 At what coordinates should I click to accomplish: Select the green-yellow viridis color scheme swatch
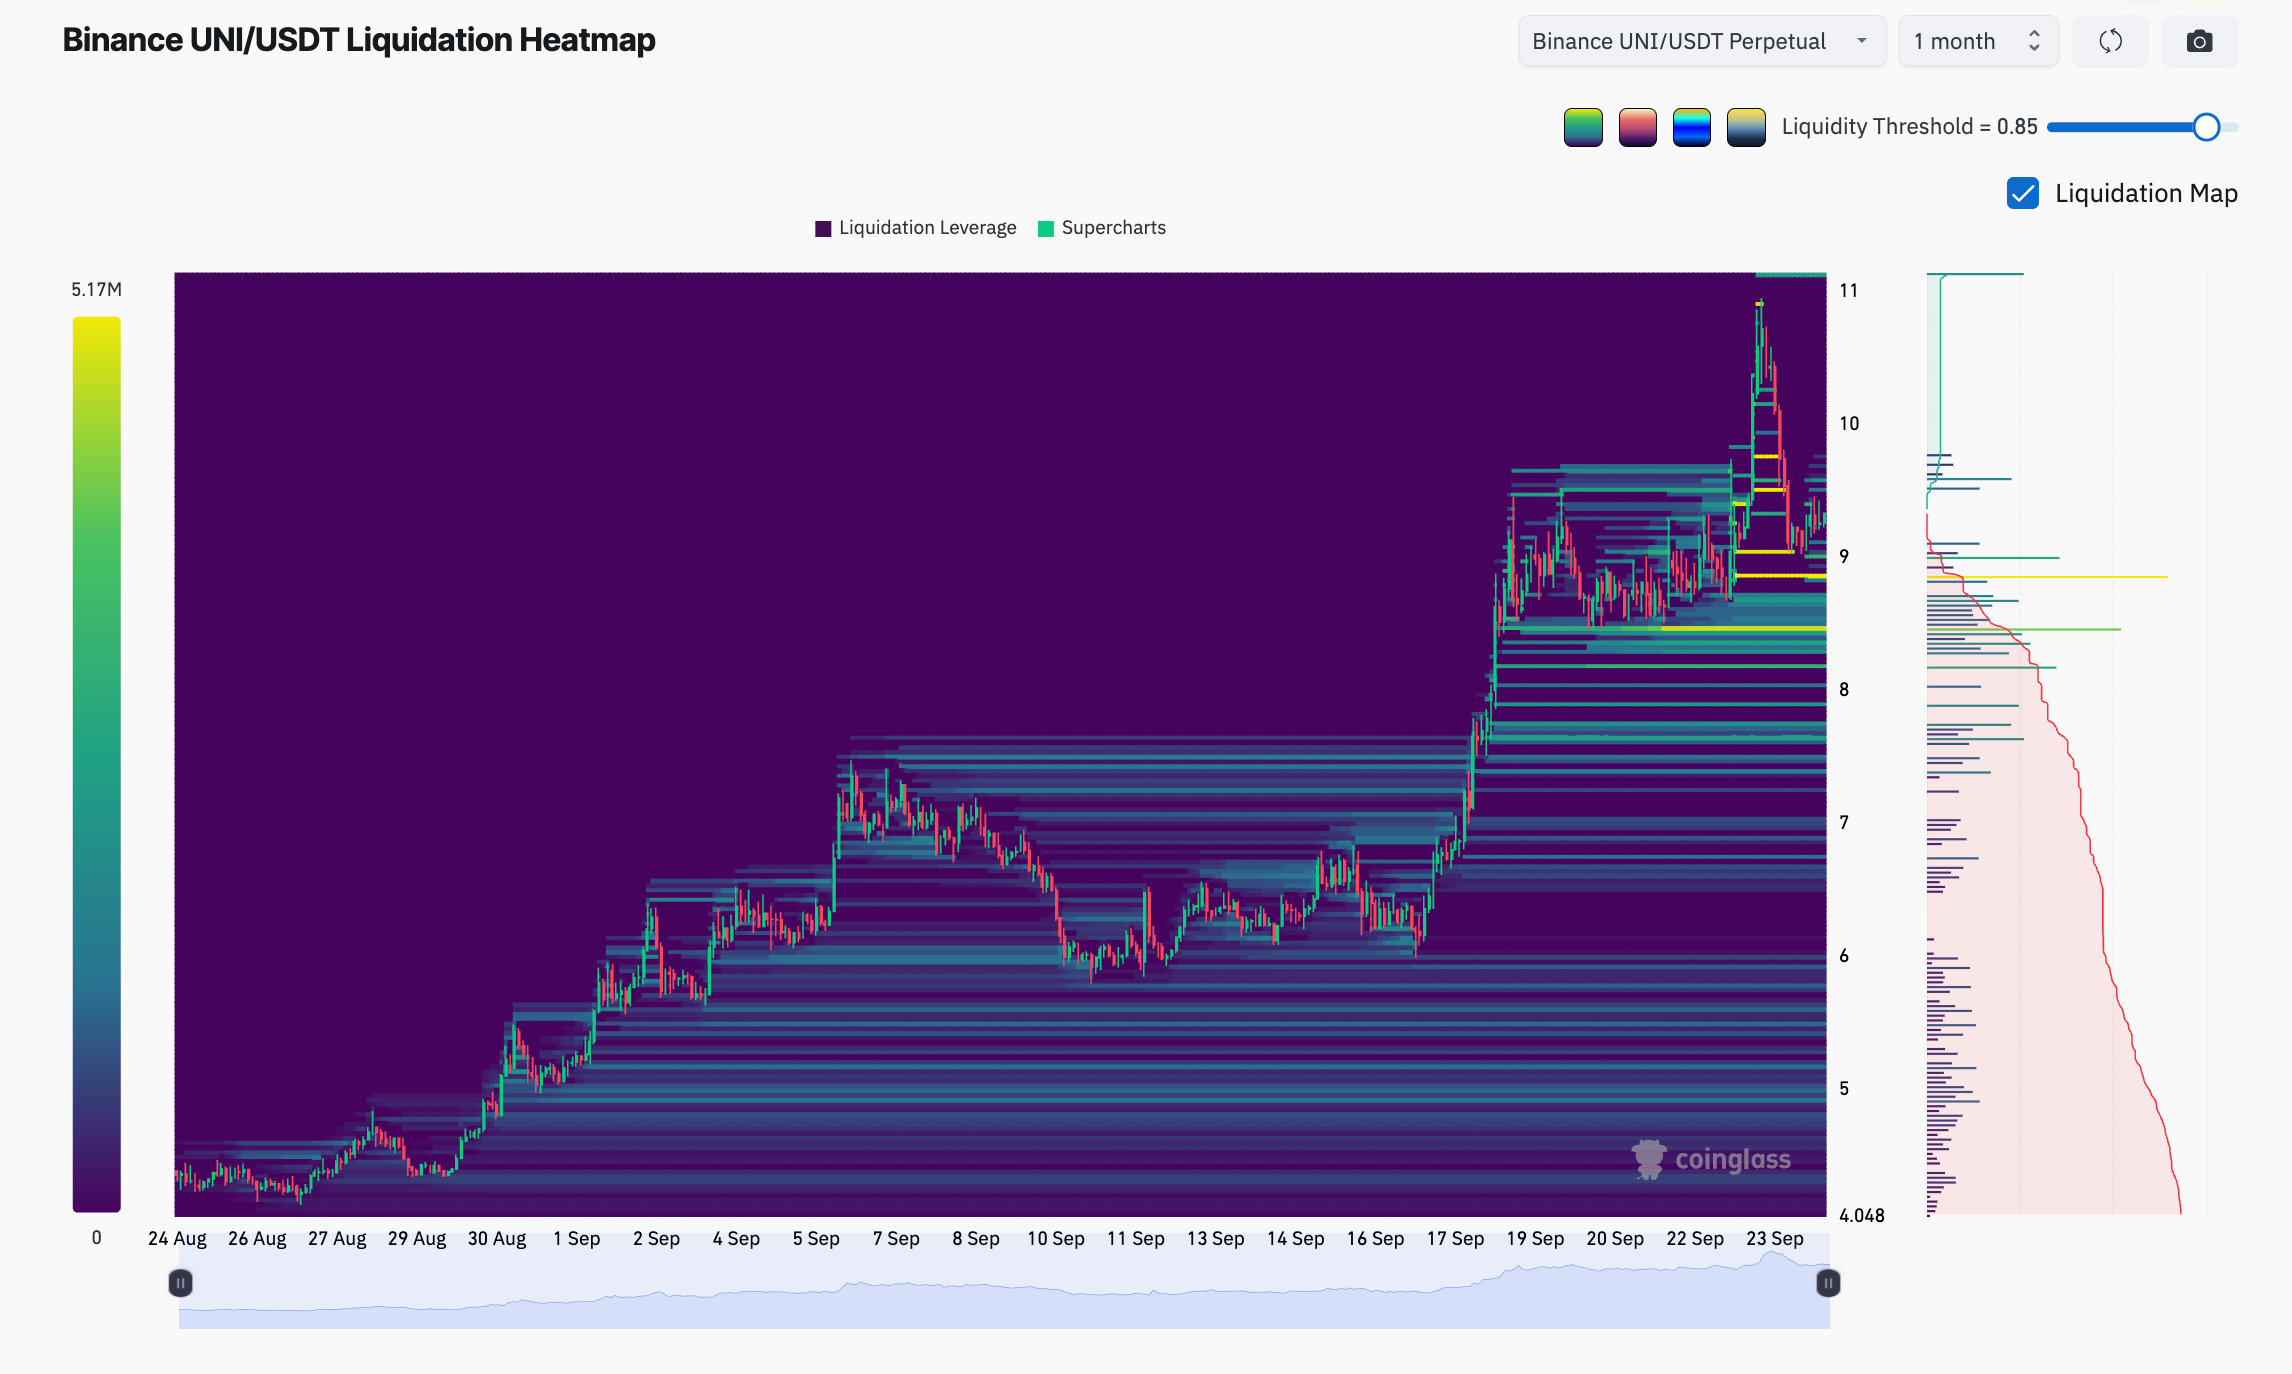(x=1583, y=127)
